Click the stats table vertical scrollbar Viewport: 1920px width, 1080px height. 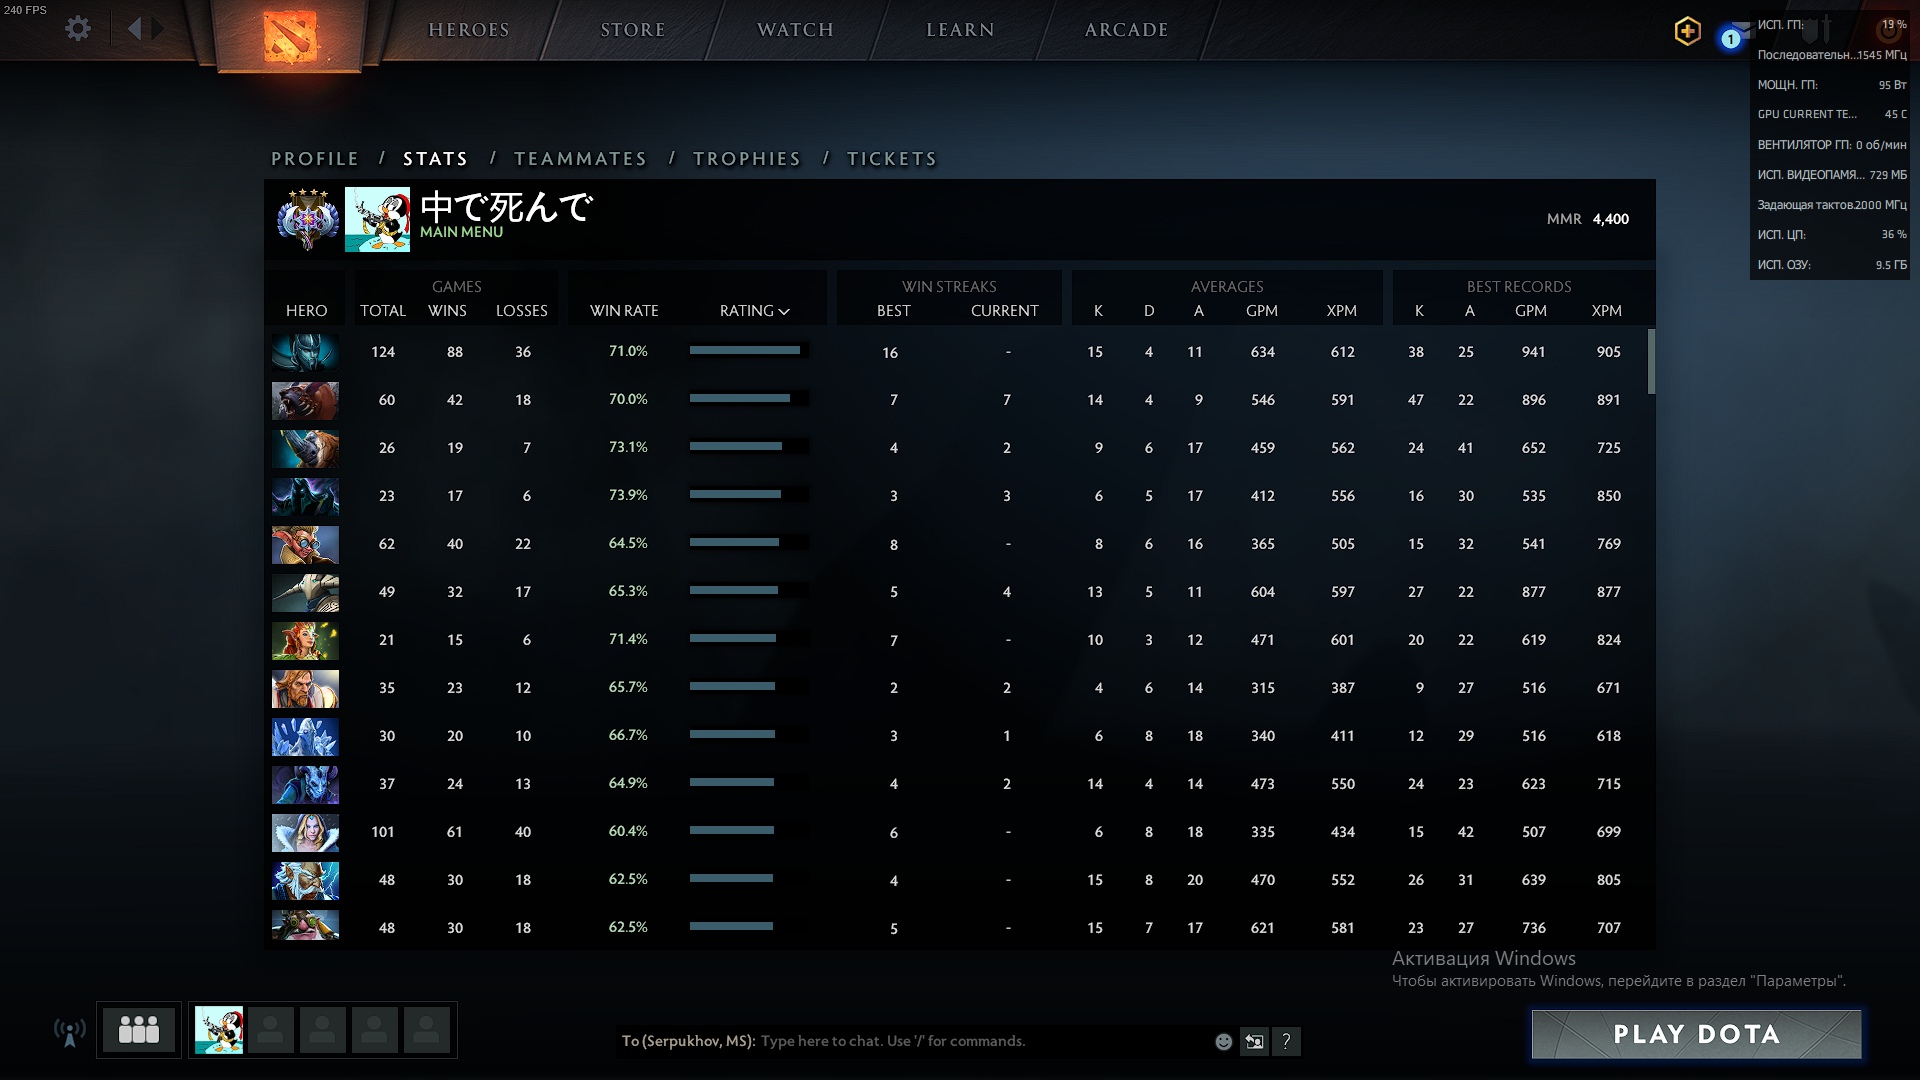pyautogui.click(x=1651, y=362)
